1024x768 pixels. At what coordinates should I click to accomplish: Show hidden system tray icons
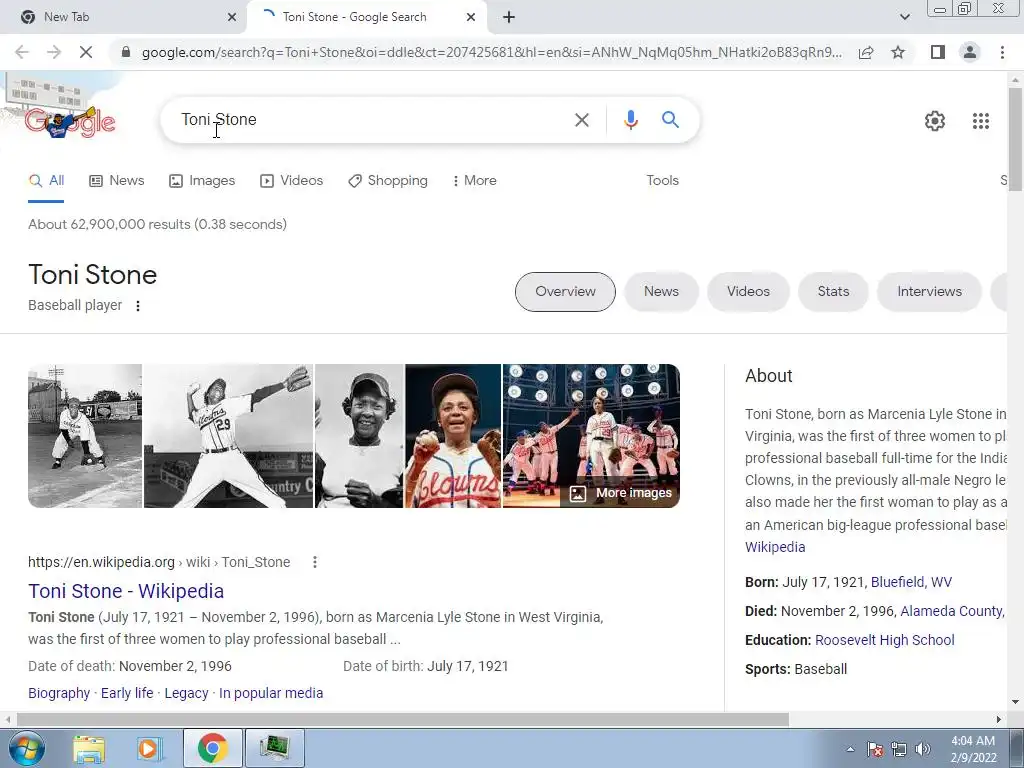(850, 749)
